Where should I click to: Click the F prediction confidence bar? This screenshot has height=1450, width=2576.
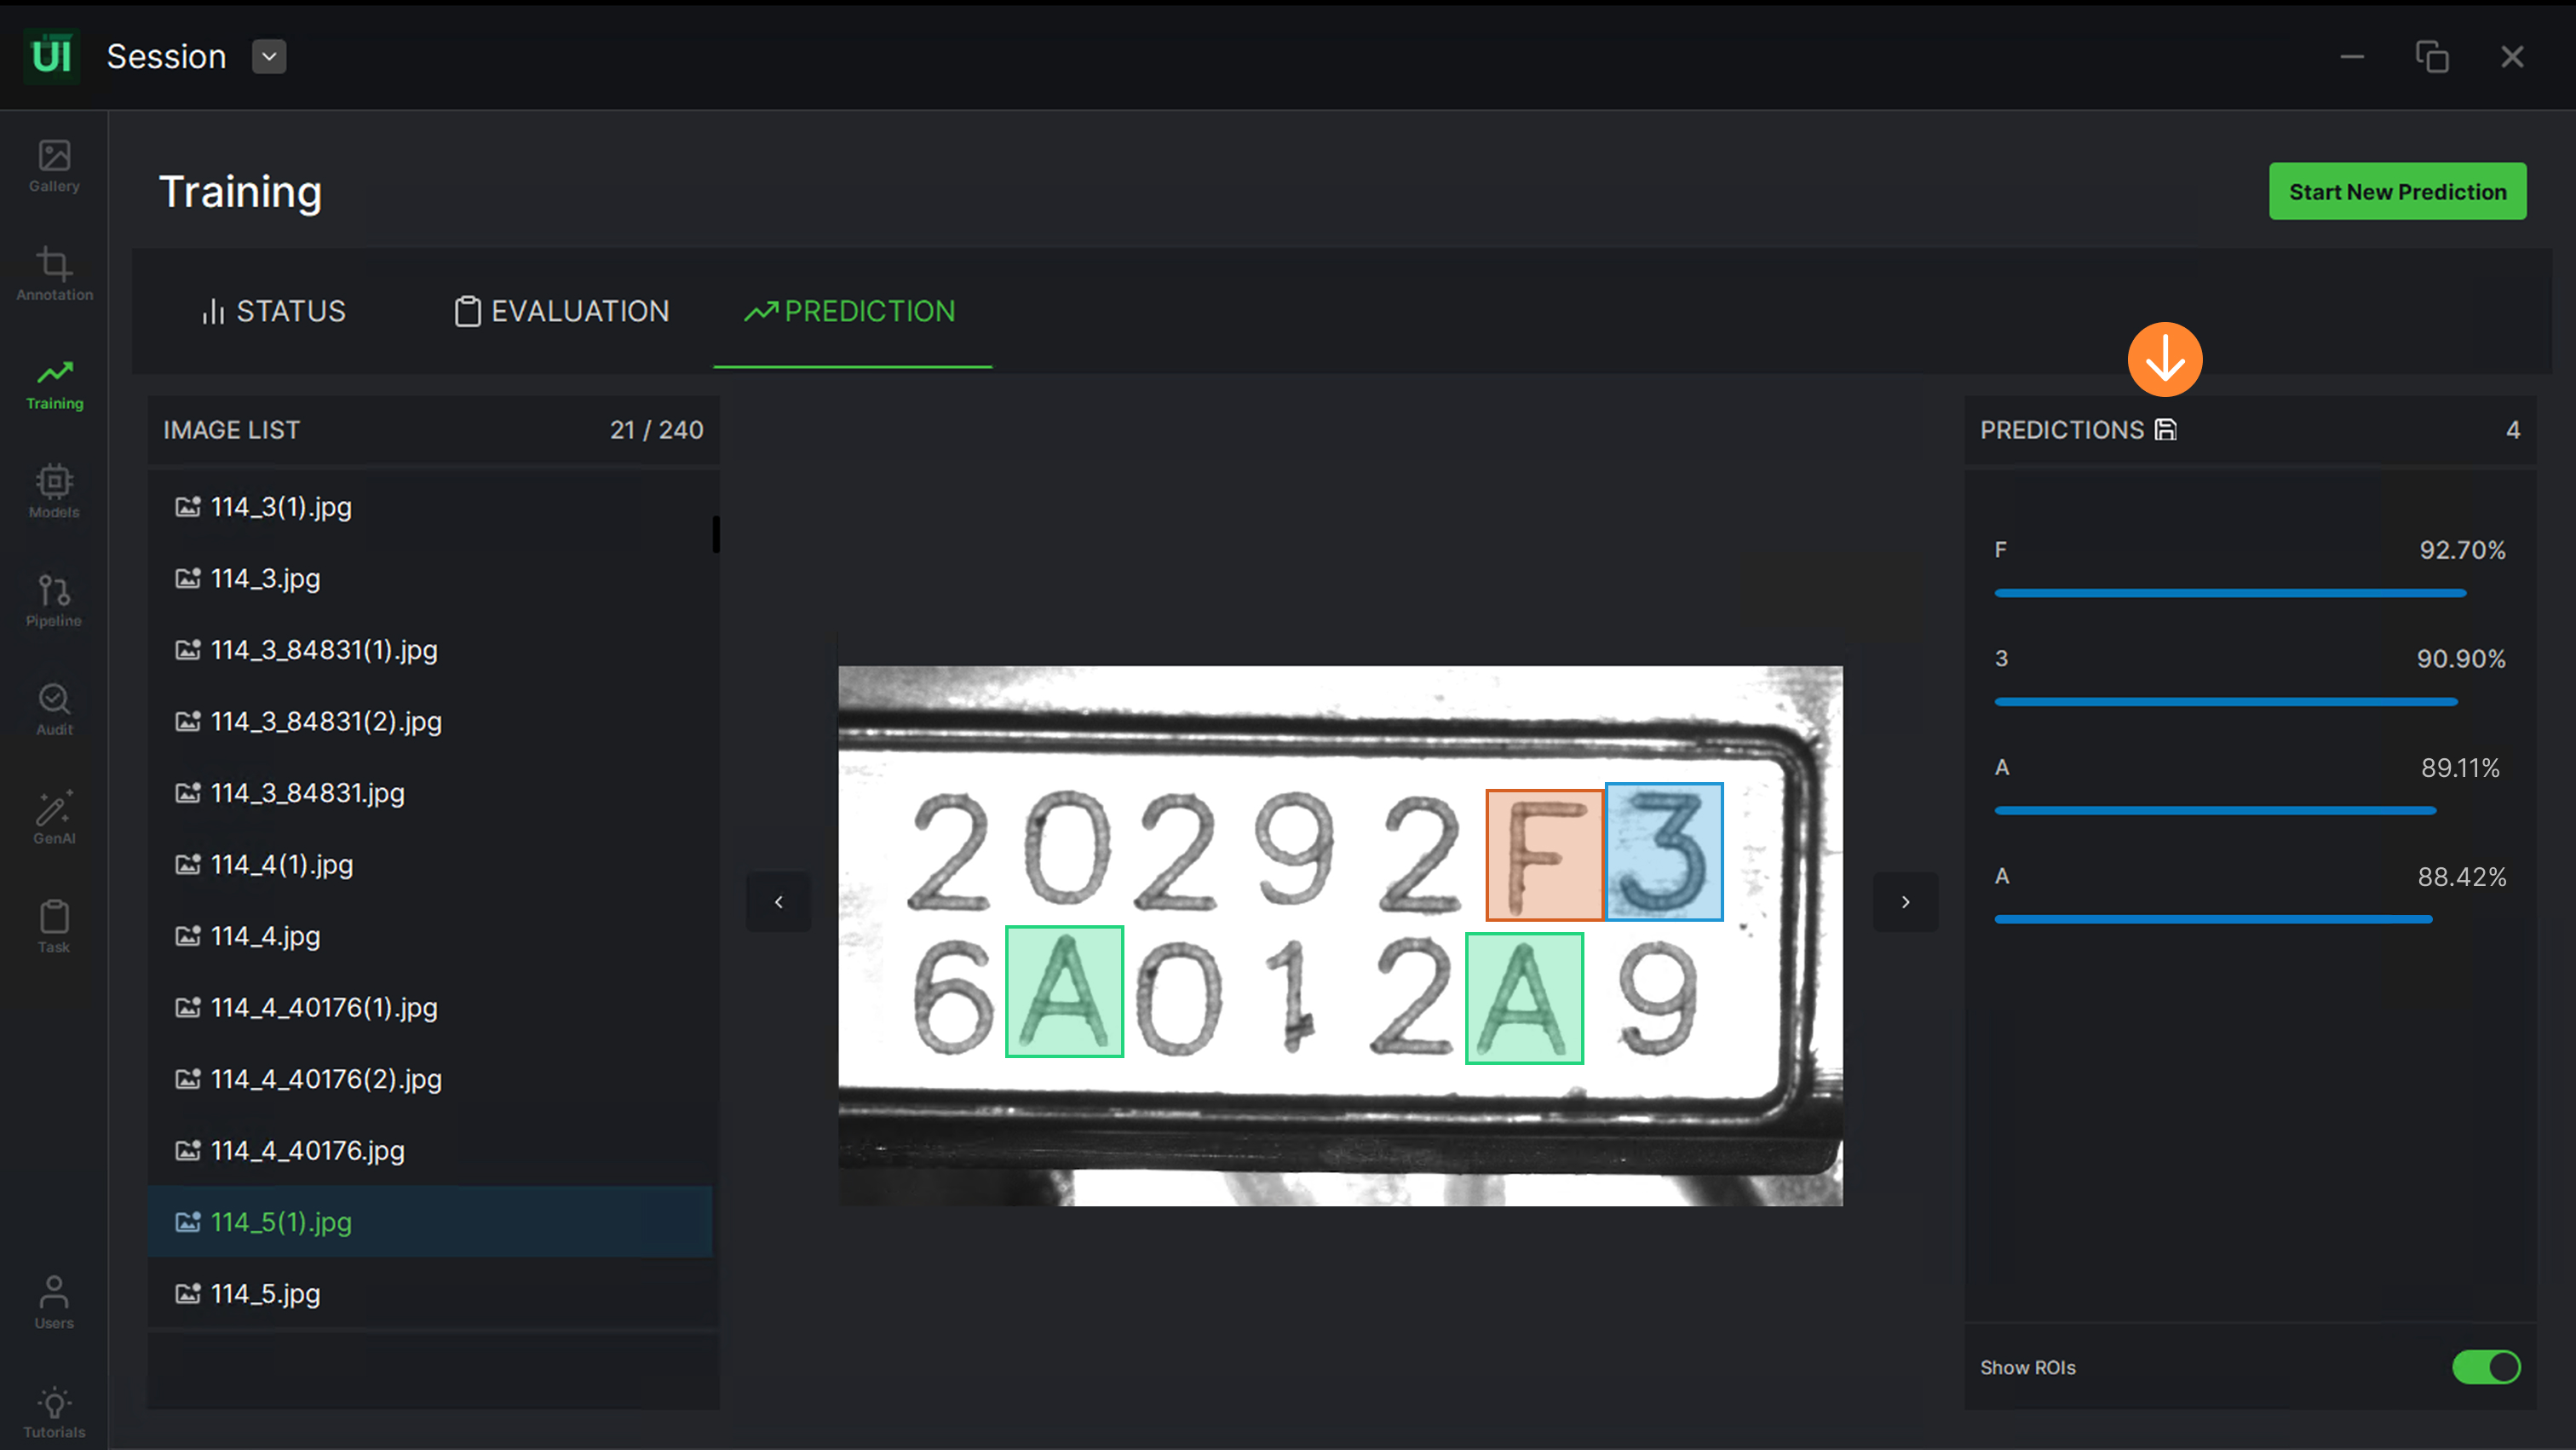point(2230,593)
